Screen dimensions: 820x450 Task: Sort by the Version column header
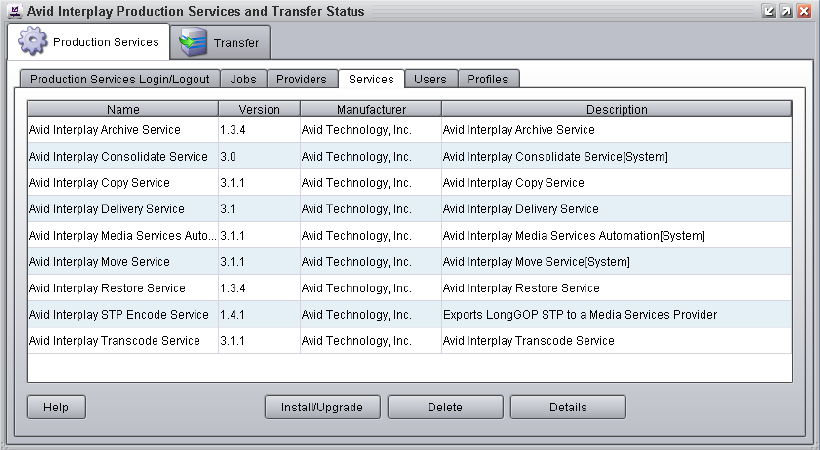(259, 110)
